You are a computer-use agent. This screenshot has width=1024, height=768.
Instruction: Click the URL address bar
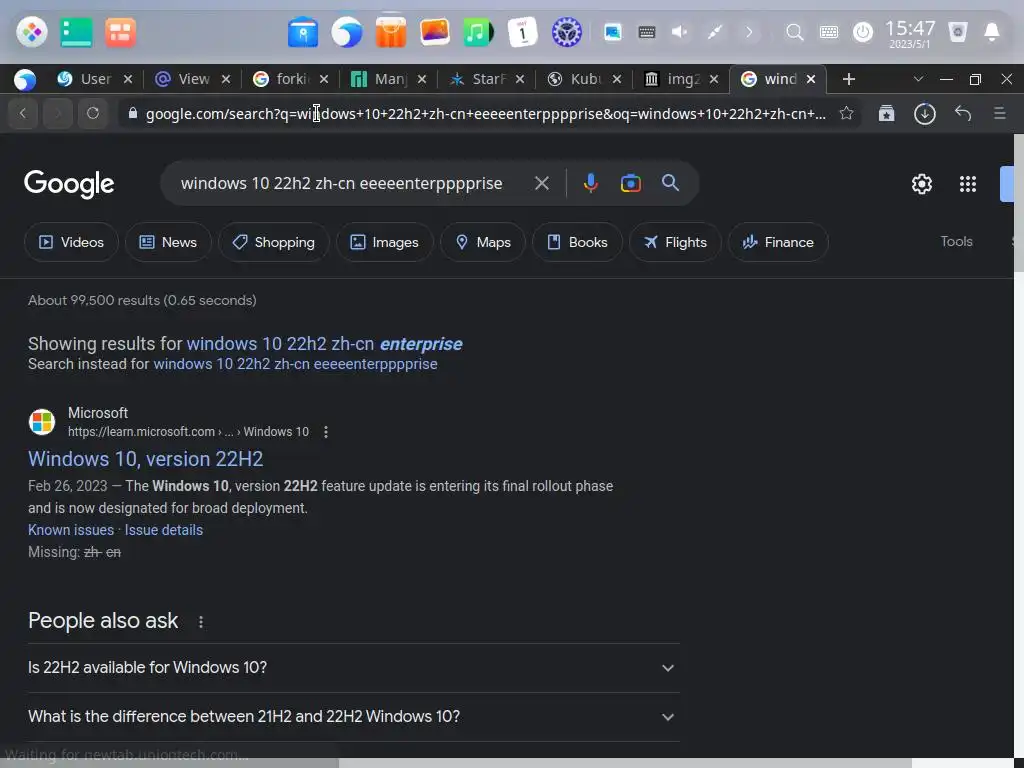click(485, 114)
